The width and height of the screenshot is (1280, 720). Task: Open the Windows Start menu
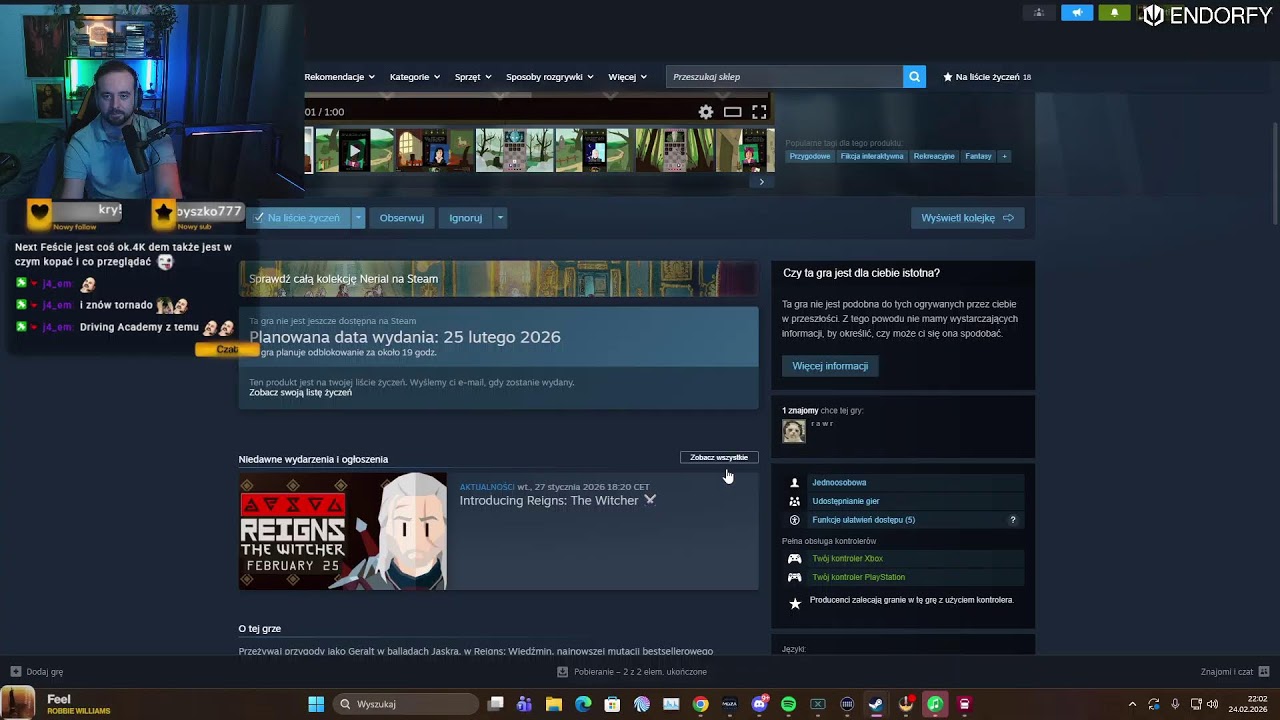click(x=316, y=704)
